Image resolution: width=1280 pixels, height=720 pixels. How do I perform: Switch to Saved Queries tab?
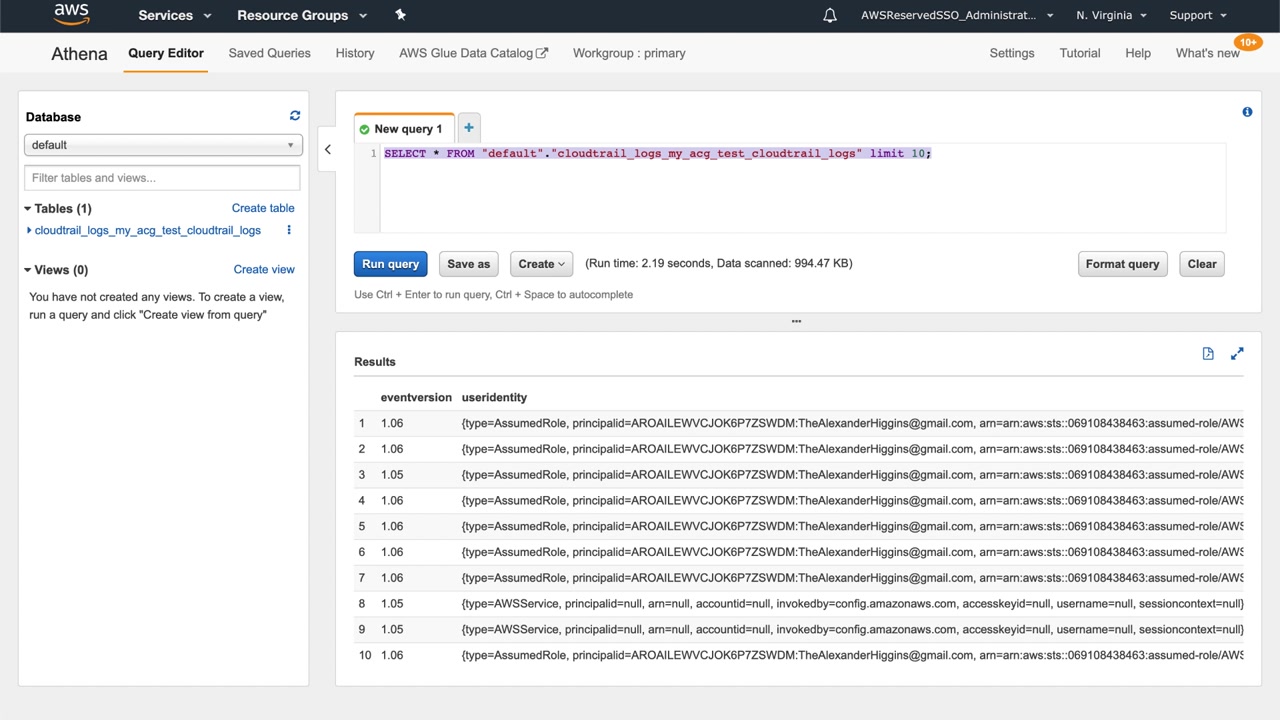point(269,53)
